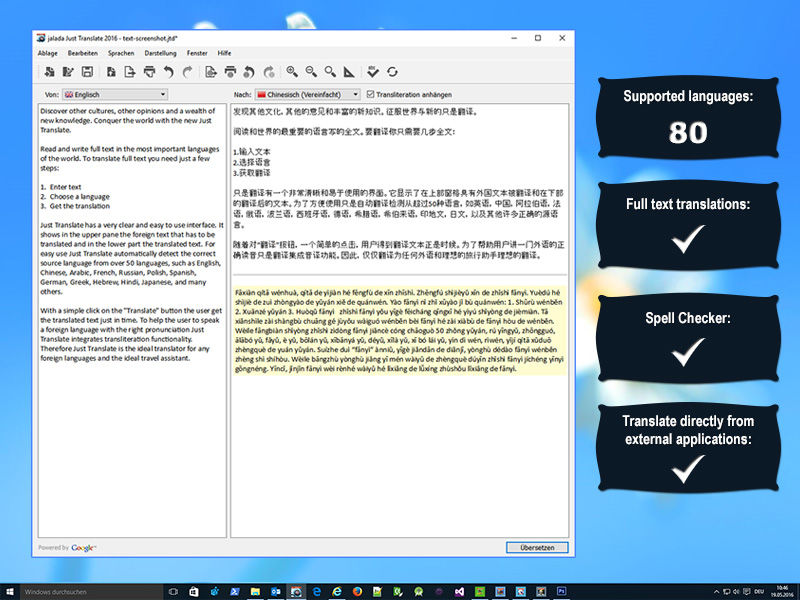Click the redo arrow with round badge
The height and width of the screenshot is (600, 800).
pyautogui.click(x=269, y=72)
